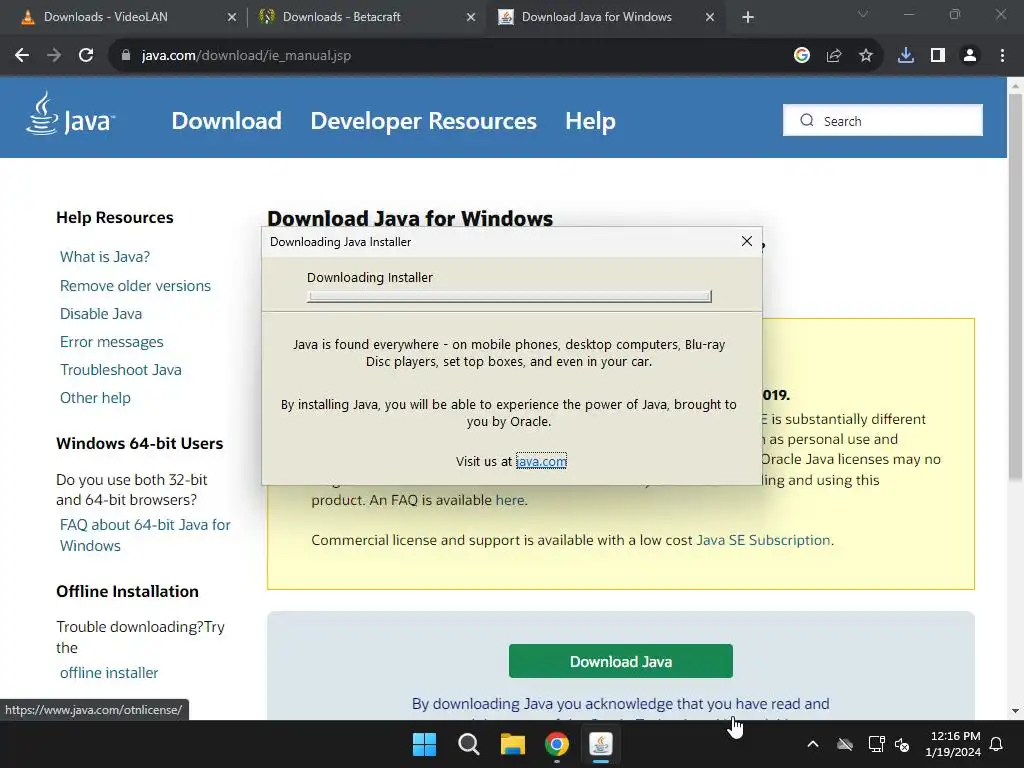Viewport: 1024px width, 768px height.
Task: Open the Other help link
Action: [x=95, y=398]
